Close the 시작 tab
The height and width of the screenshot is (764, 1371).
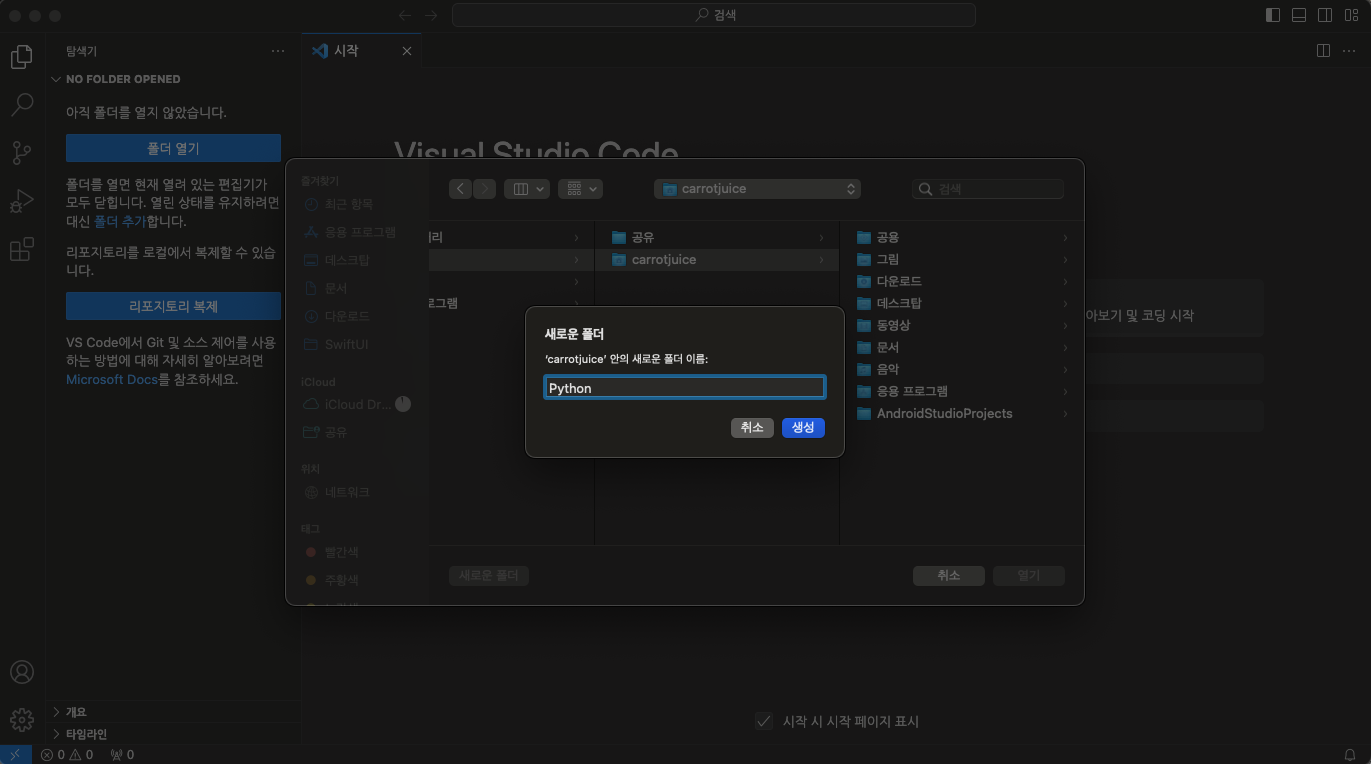click(406, 51)
